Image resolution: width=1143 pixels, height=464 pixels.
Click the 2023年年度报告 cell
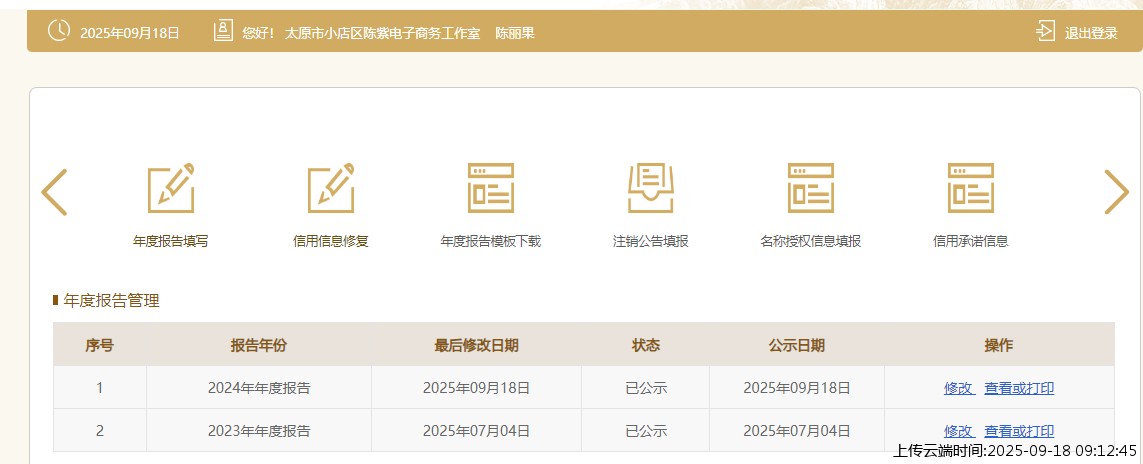coord(259,430)
